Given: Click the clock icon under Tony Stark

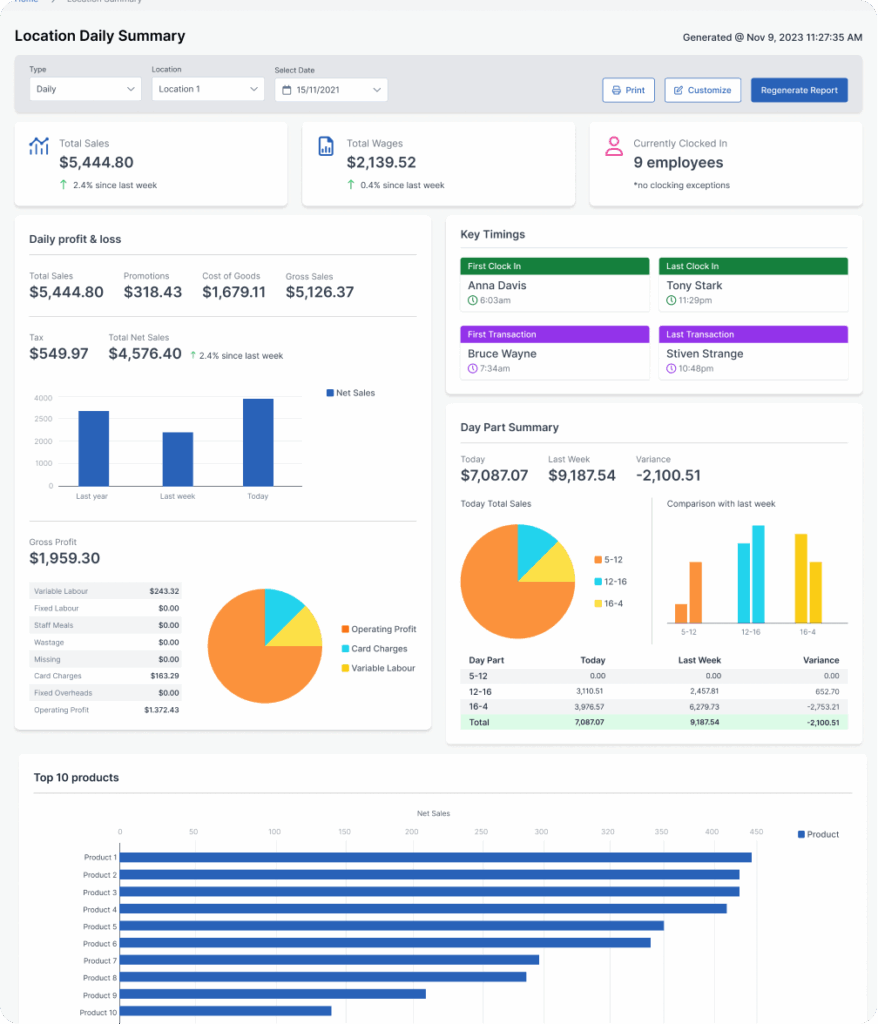Looking at the screenshot, I should click(x=671, y=300).
